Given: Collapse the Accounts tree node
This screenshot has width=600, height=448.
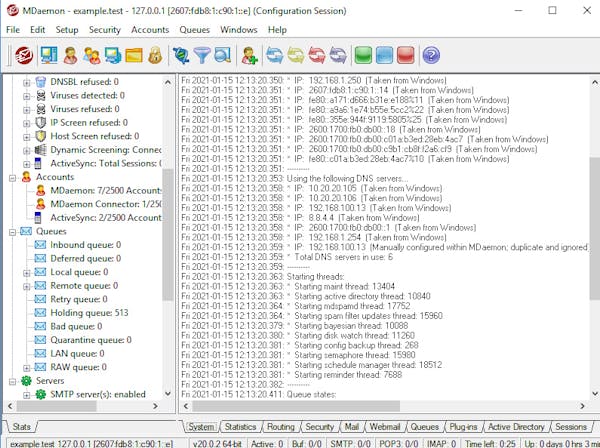Looking at the screenshot, I should 12,178.
